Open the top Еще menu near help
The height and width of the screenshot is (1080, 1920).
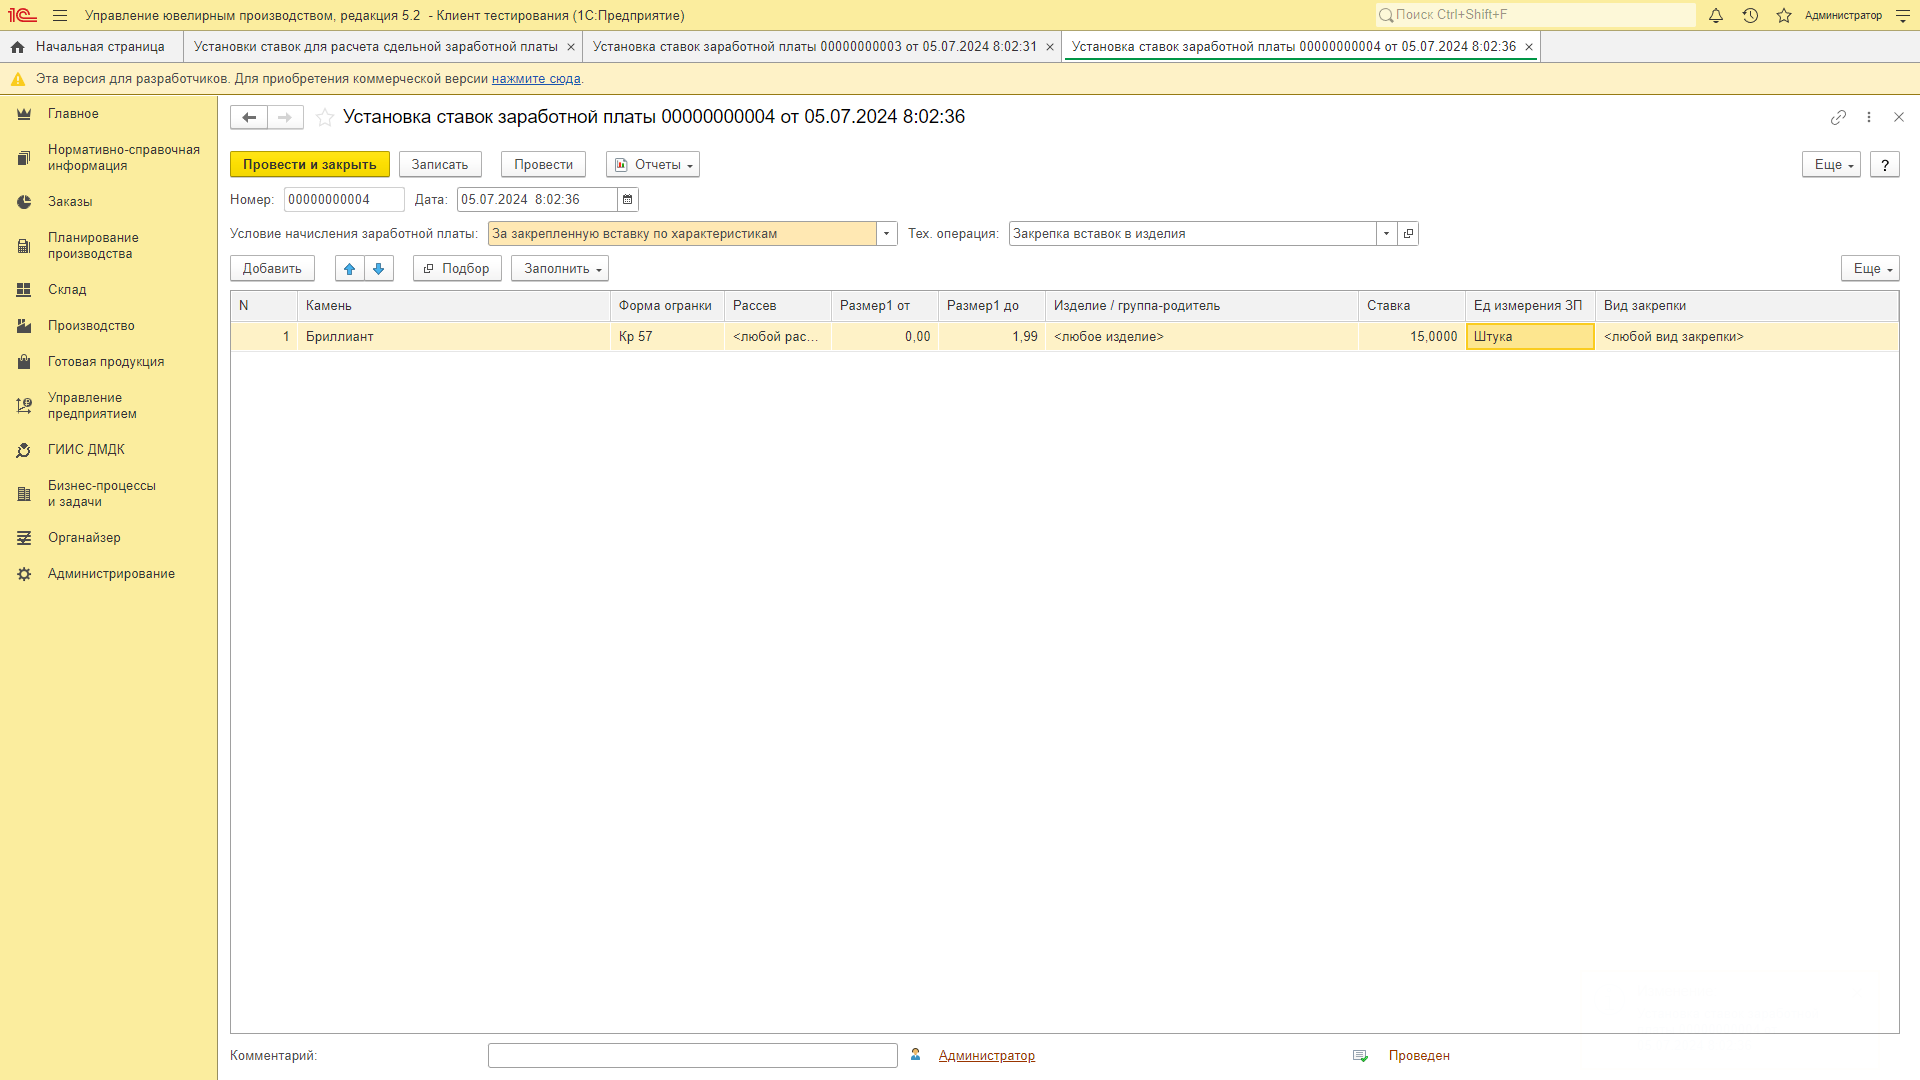pyautogui.click(x=1831, y=165)
